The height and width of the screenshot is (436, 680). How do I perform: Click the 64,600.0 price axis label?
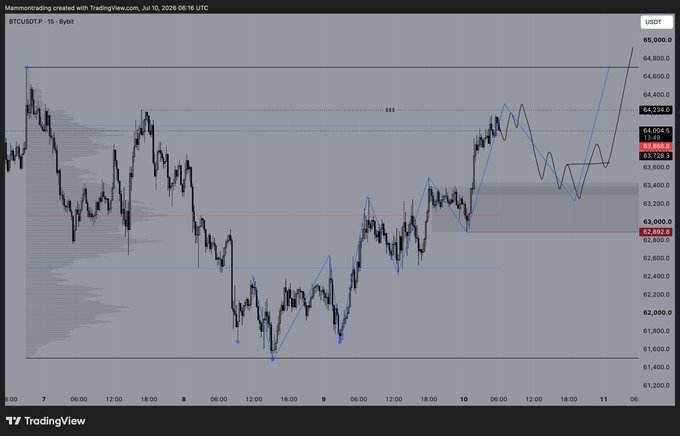657,76
